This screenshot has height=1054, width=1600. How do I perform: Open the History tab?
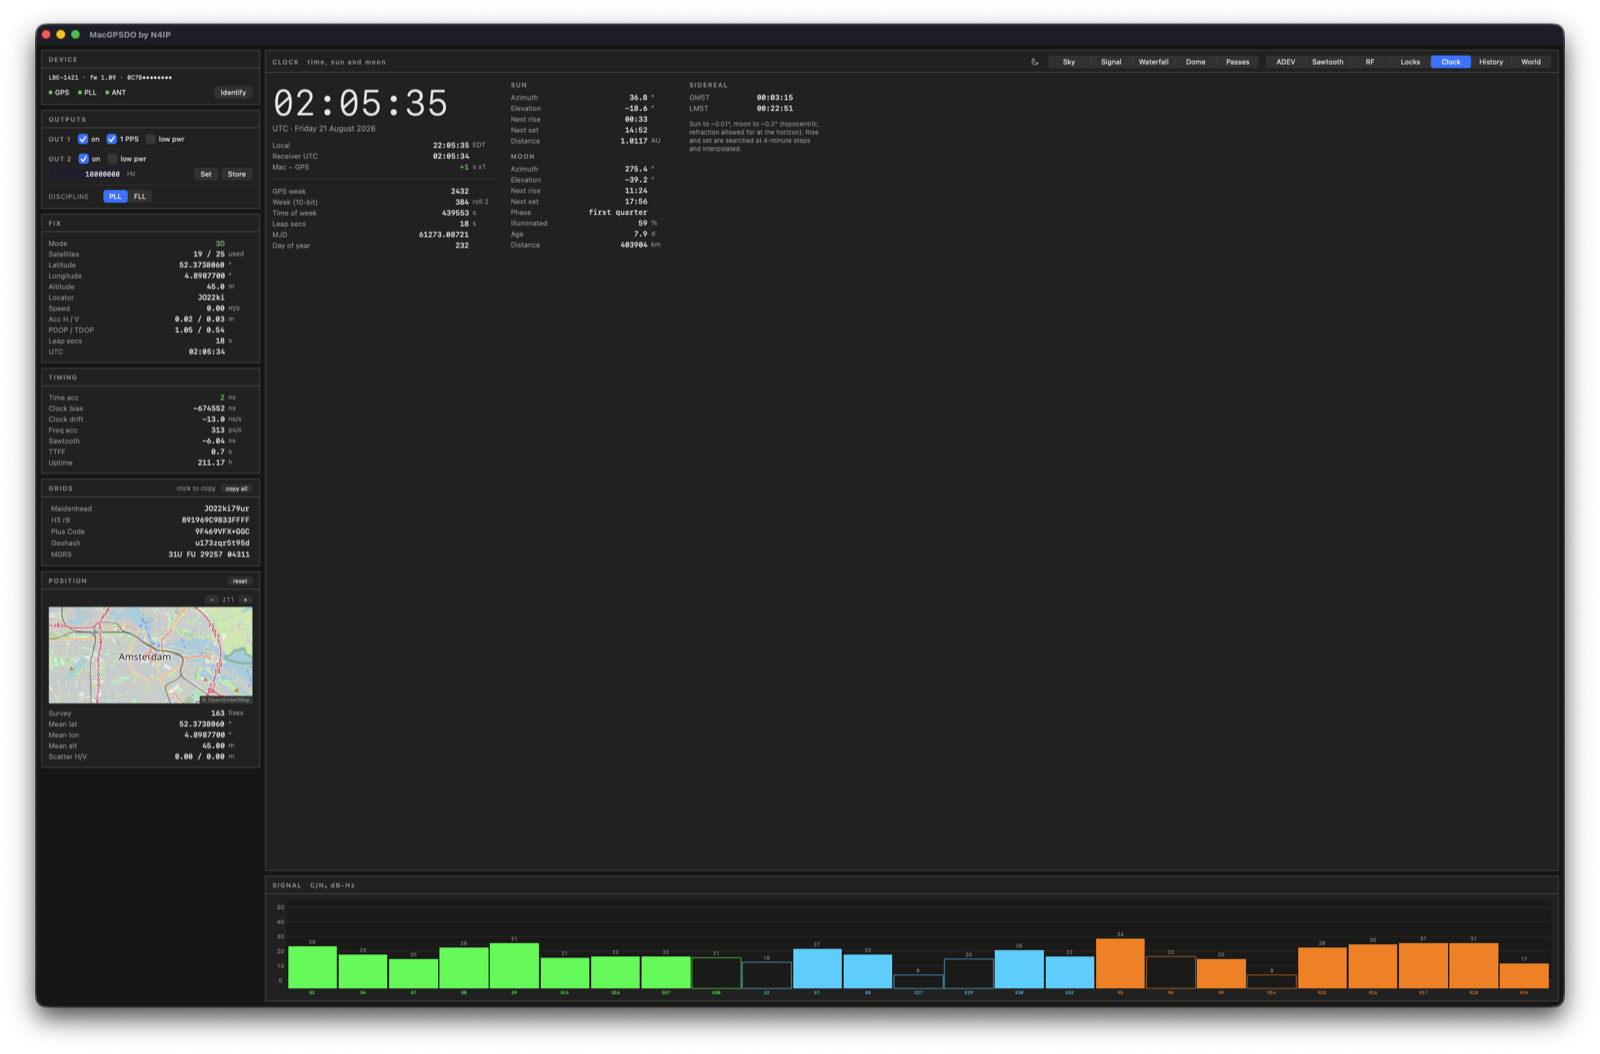click(x=1491, y=62)
